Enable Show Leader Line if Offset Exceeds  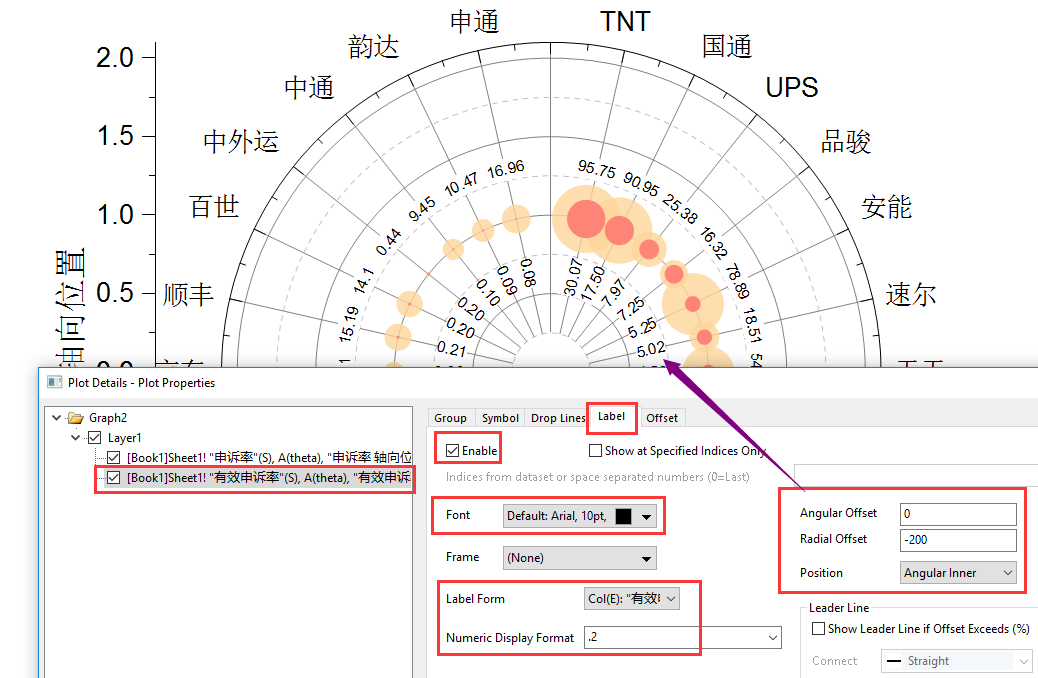(819, 629)
